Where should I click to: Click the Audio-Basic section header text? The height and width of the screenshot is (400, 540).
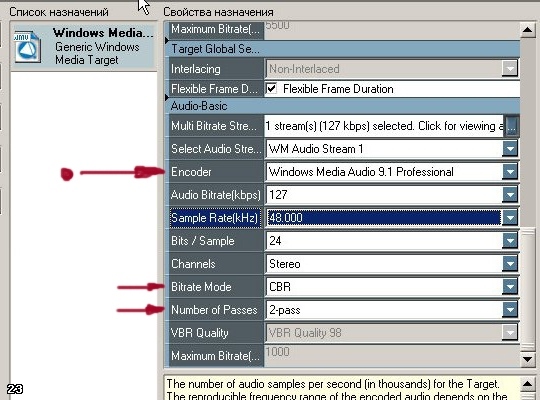199,106
